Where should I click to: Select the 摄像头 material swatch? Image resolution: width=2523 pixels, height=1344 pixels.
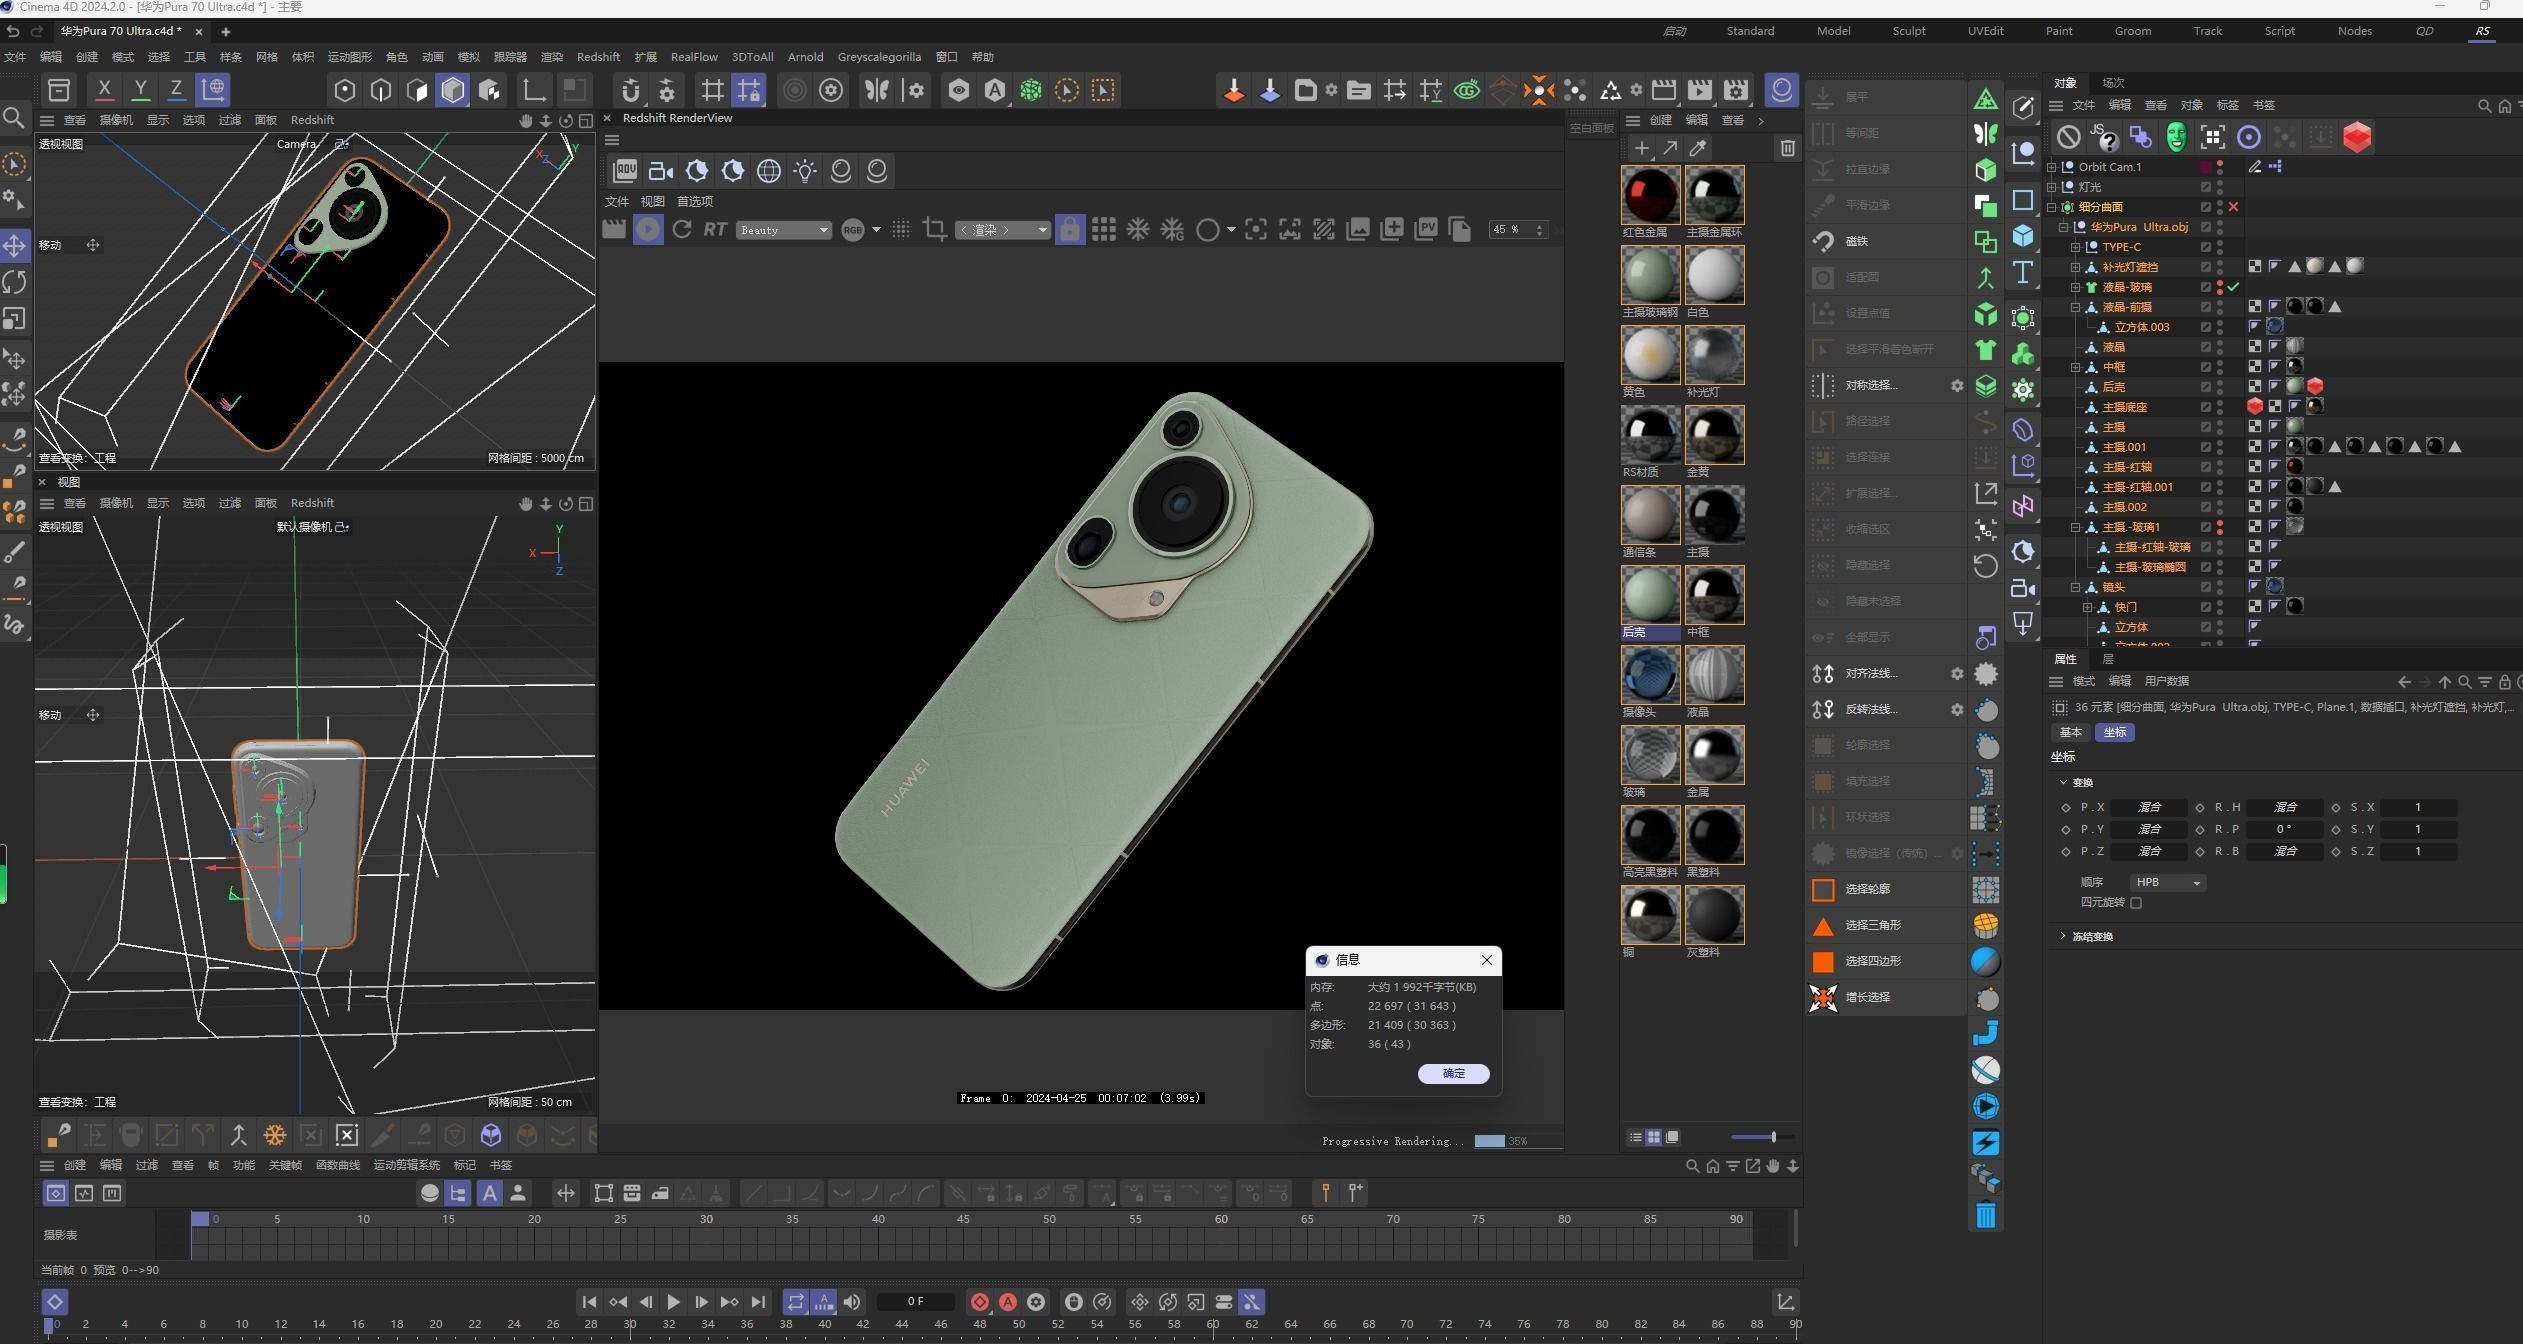coord(1650,675)
